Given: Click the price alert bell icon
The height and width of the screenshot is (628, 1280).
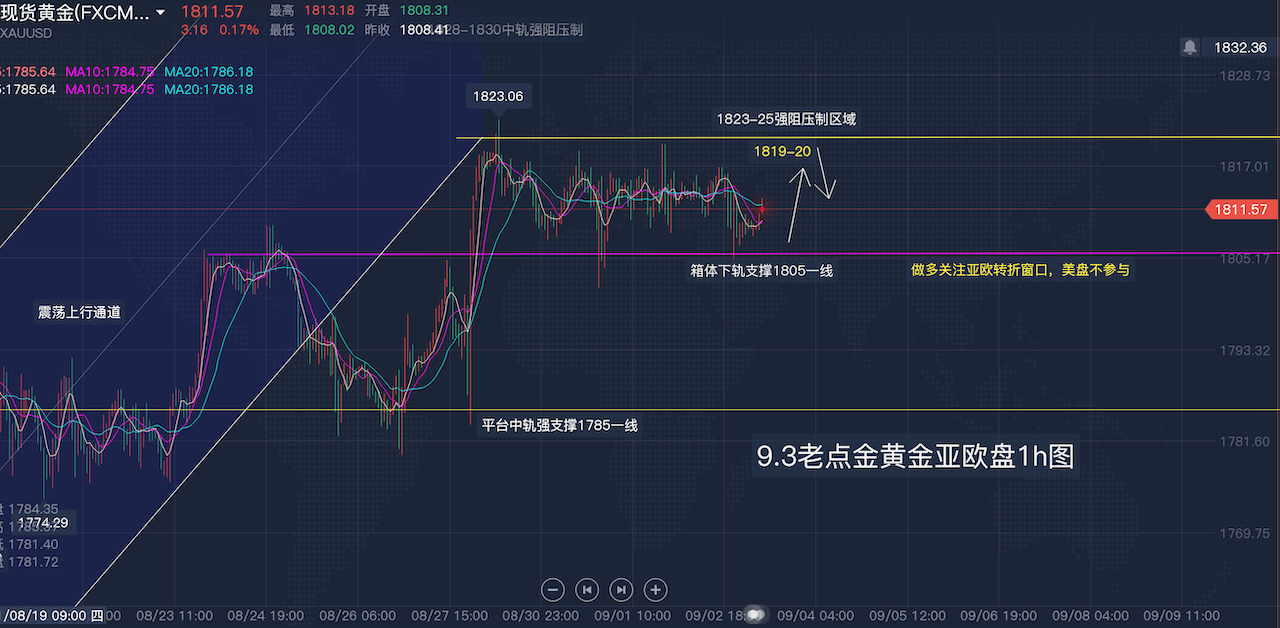Looking at the screenshot, I should click(1190, 47).
